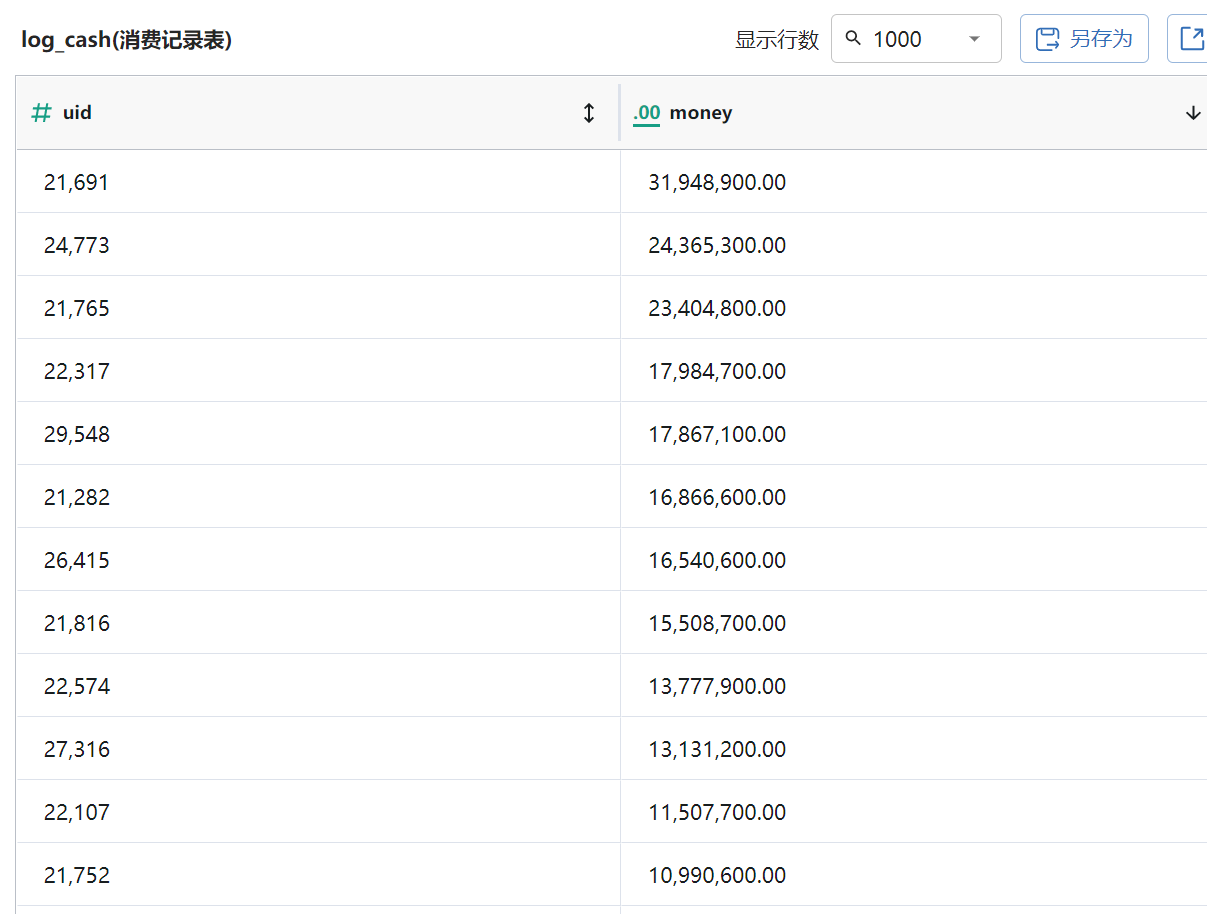
Task: Click the 另存为 button
Action: point(1084,39)
